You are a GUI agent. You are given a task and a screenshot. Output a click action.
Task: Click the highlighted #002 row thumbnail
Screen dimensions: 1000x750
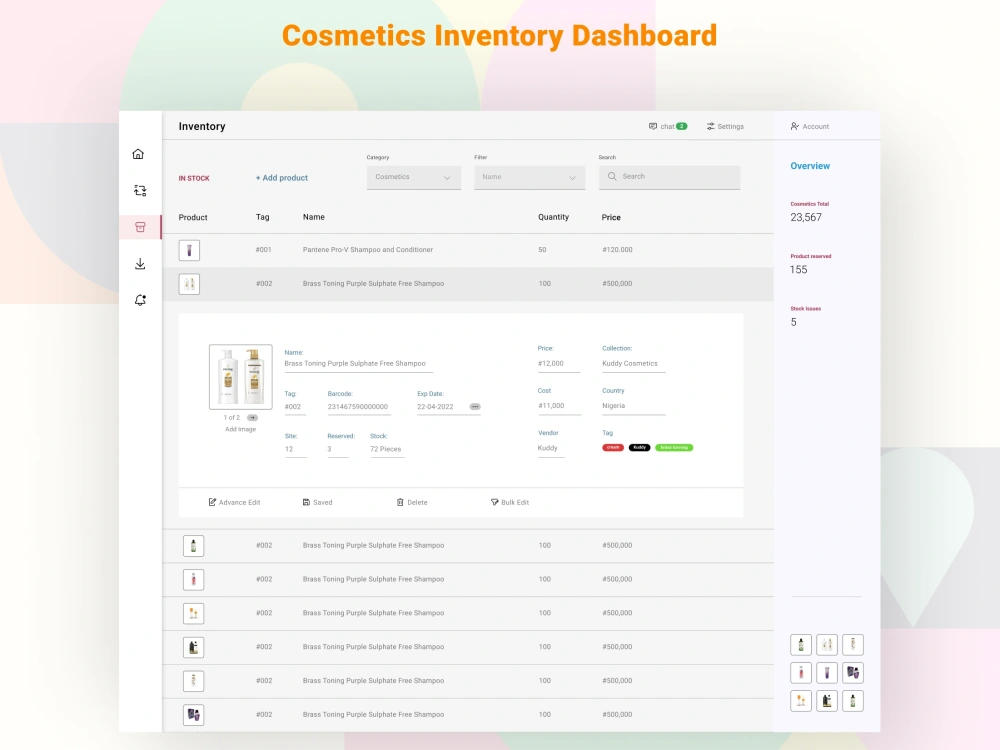pos(189,284)
